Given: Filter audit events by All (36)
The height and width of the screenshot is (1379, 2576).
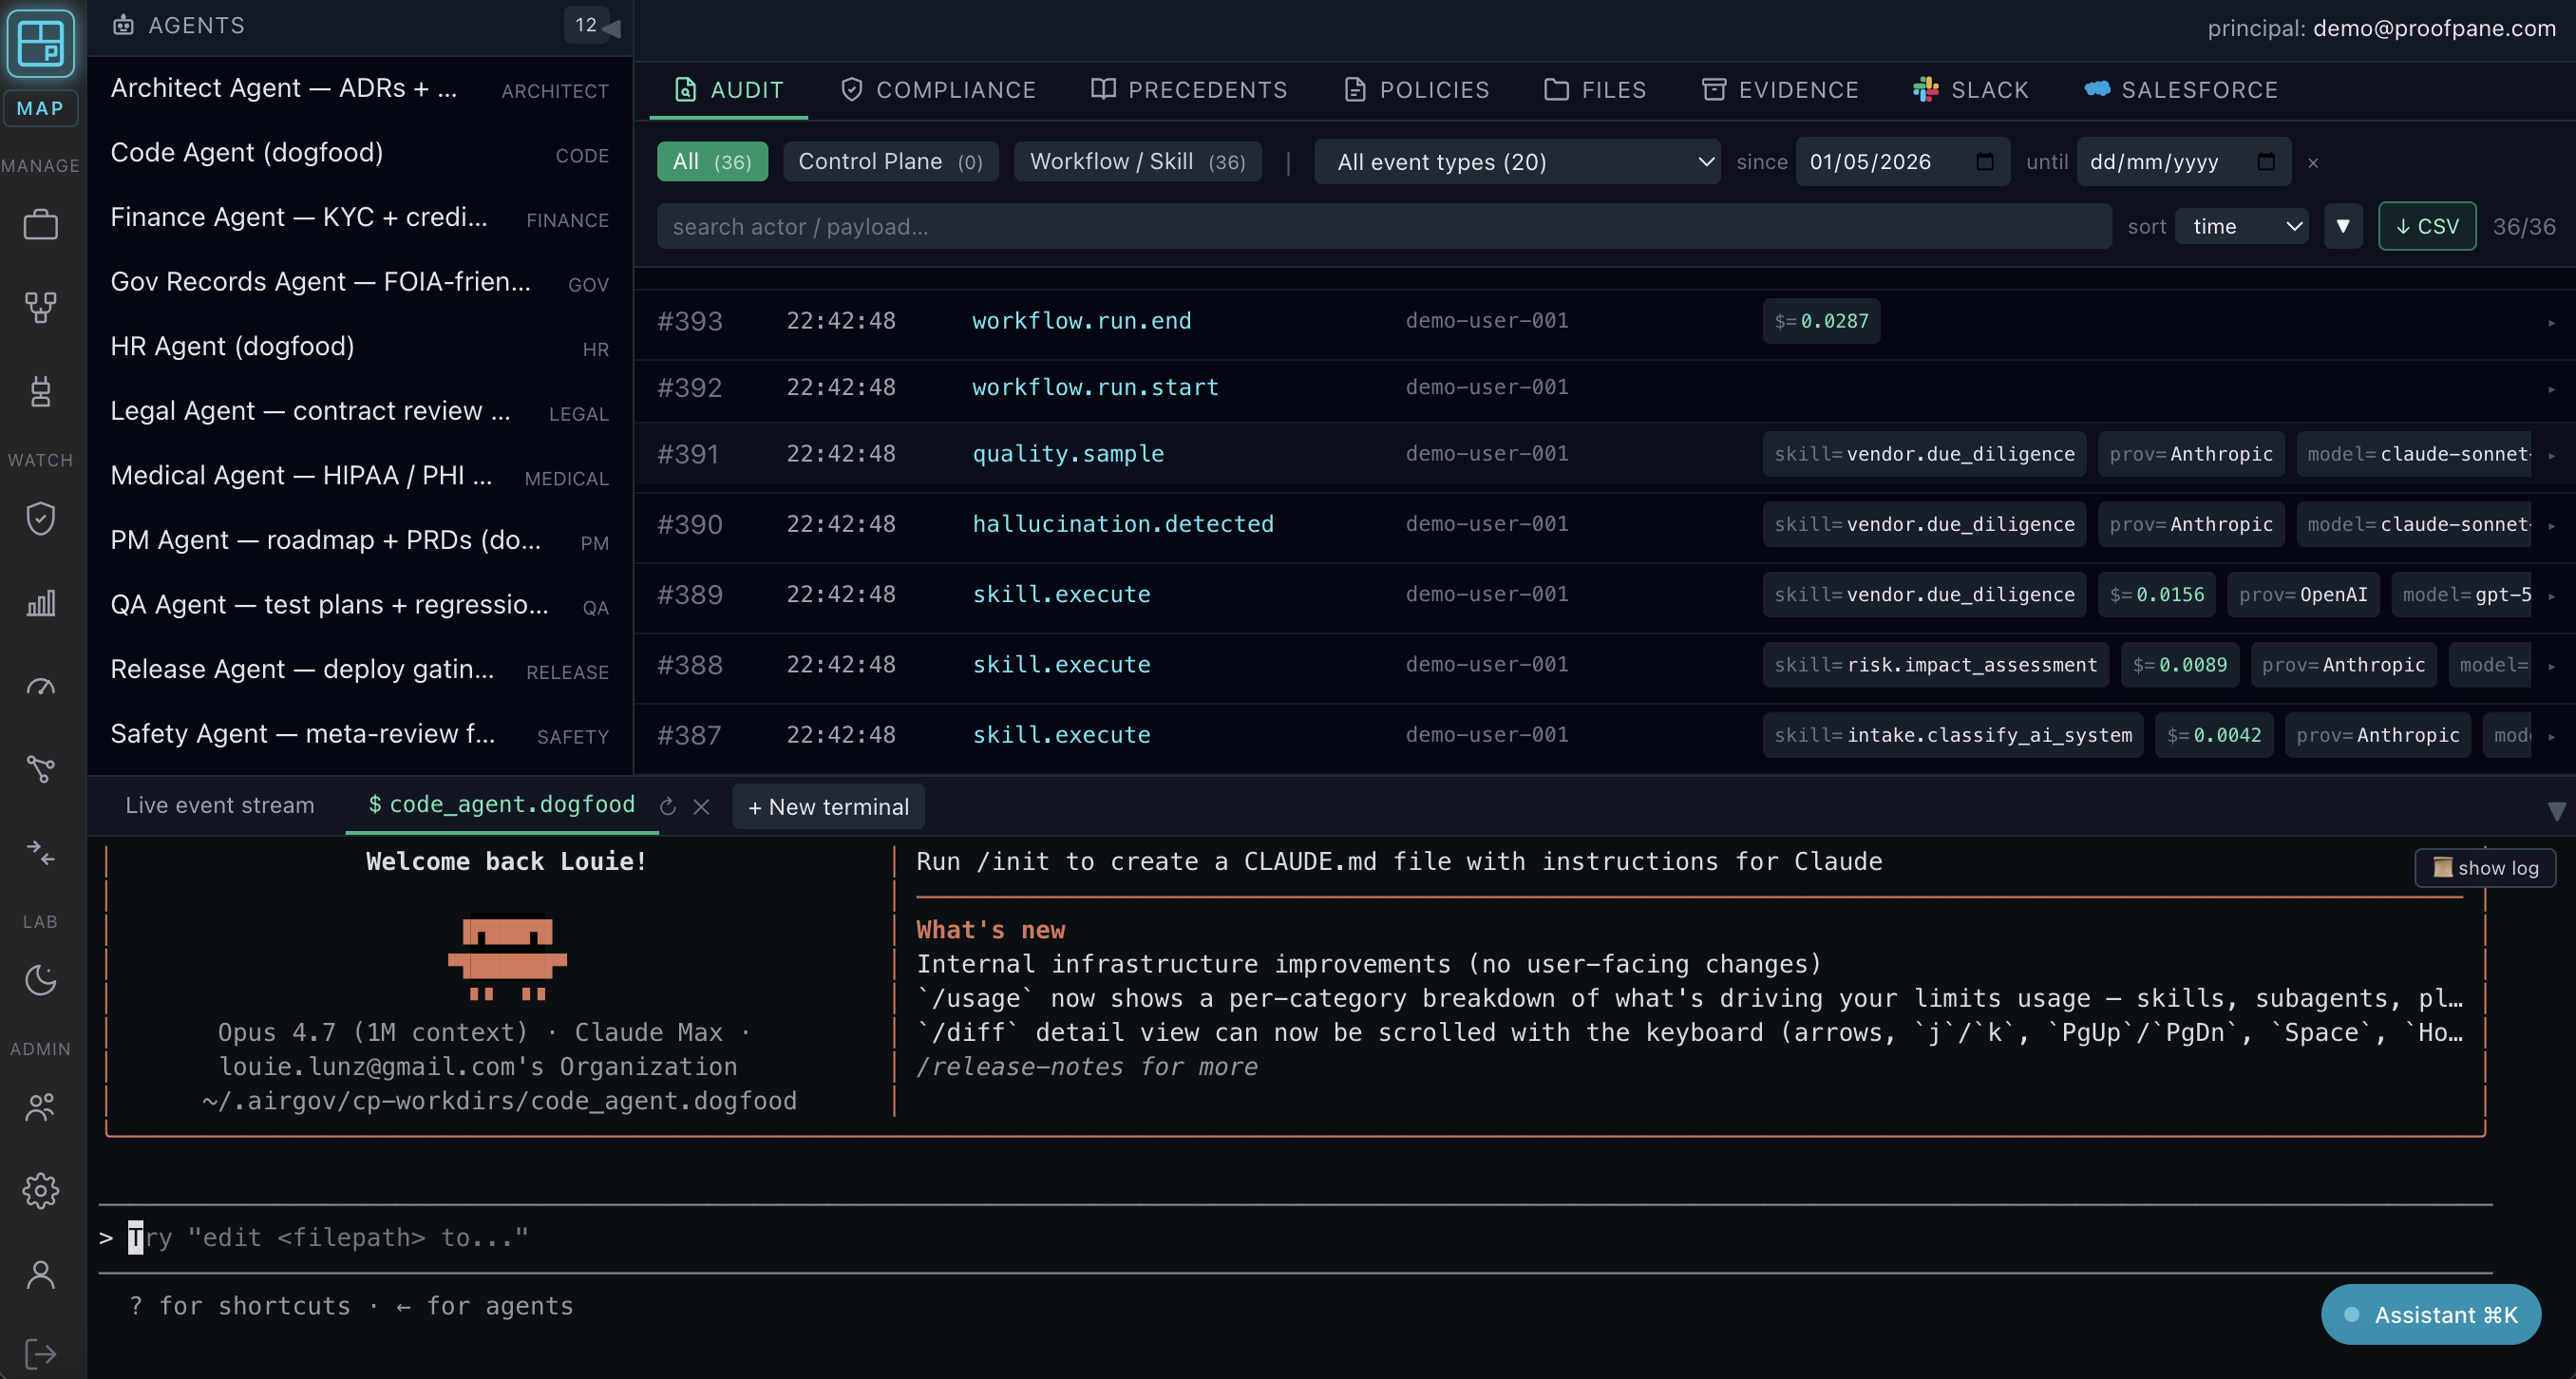Looking at the screenshot, I should pyautogui.click(x=712, y=161).
